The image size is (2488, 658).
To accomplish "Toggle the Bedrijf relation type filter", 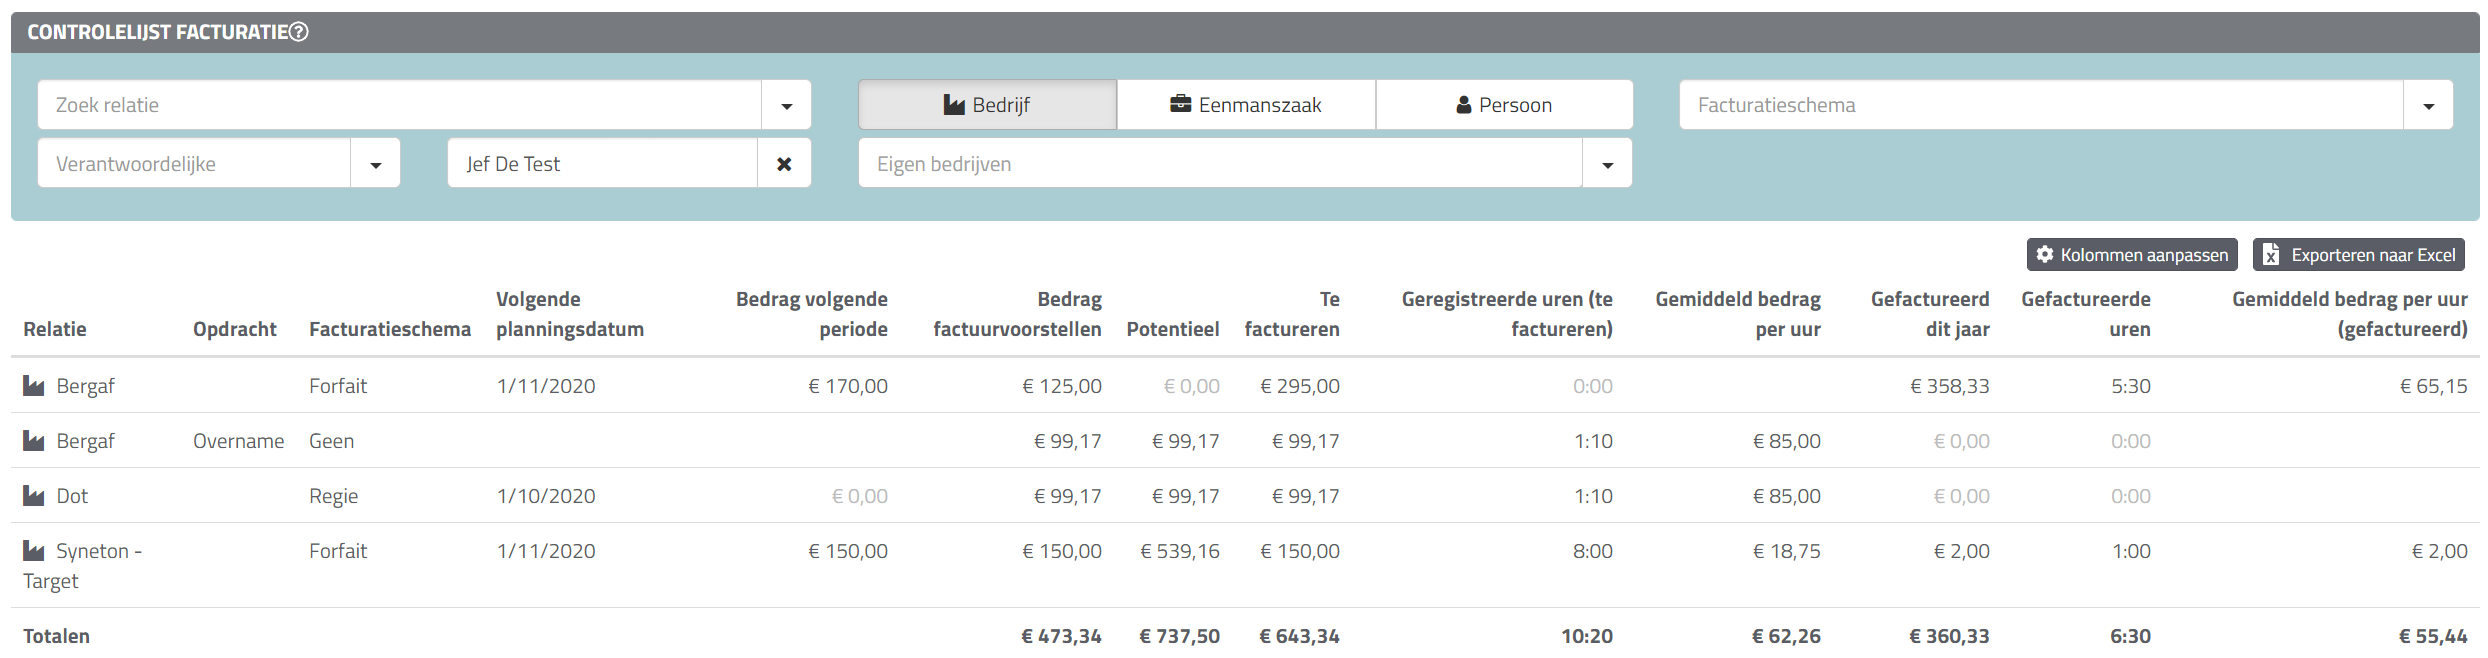I will [x=987, y=105].
